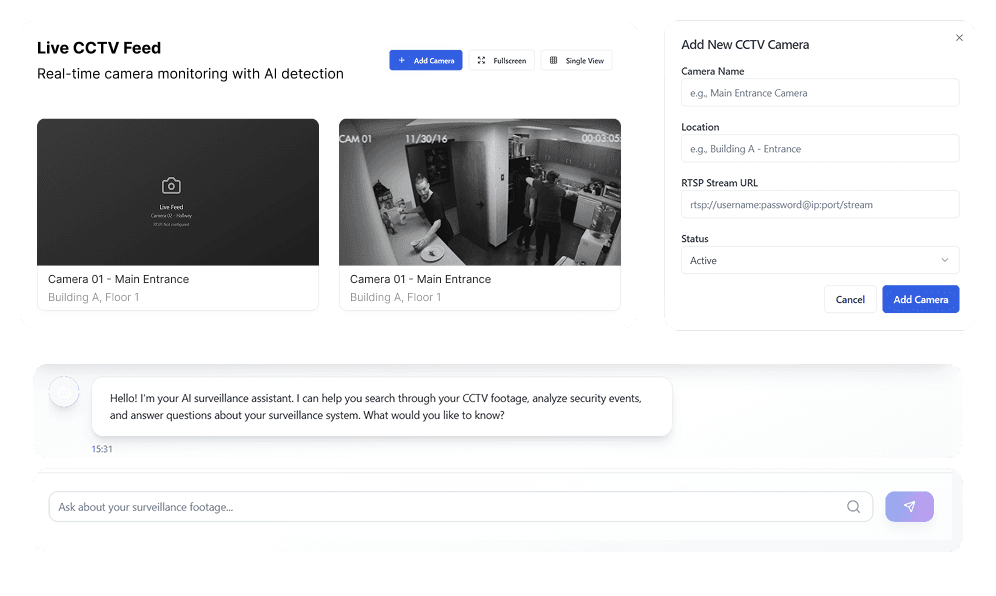Enable Fullscreen viewing mode
The image size is (996, 596).
click(x=501, y=60)
